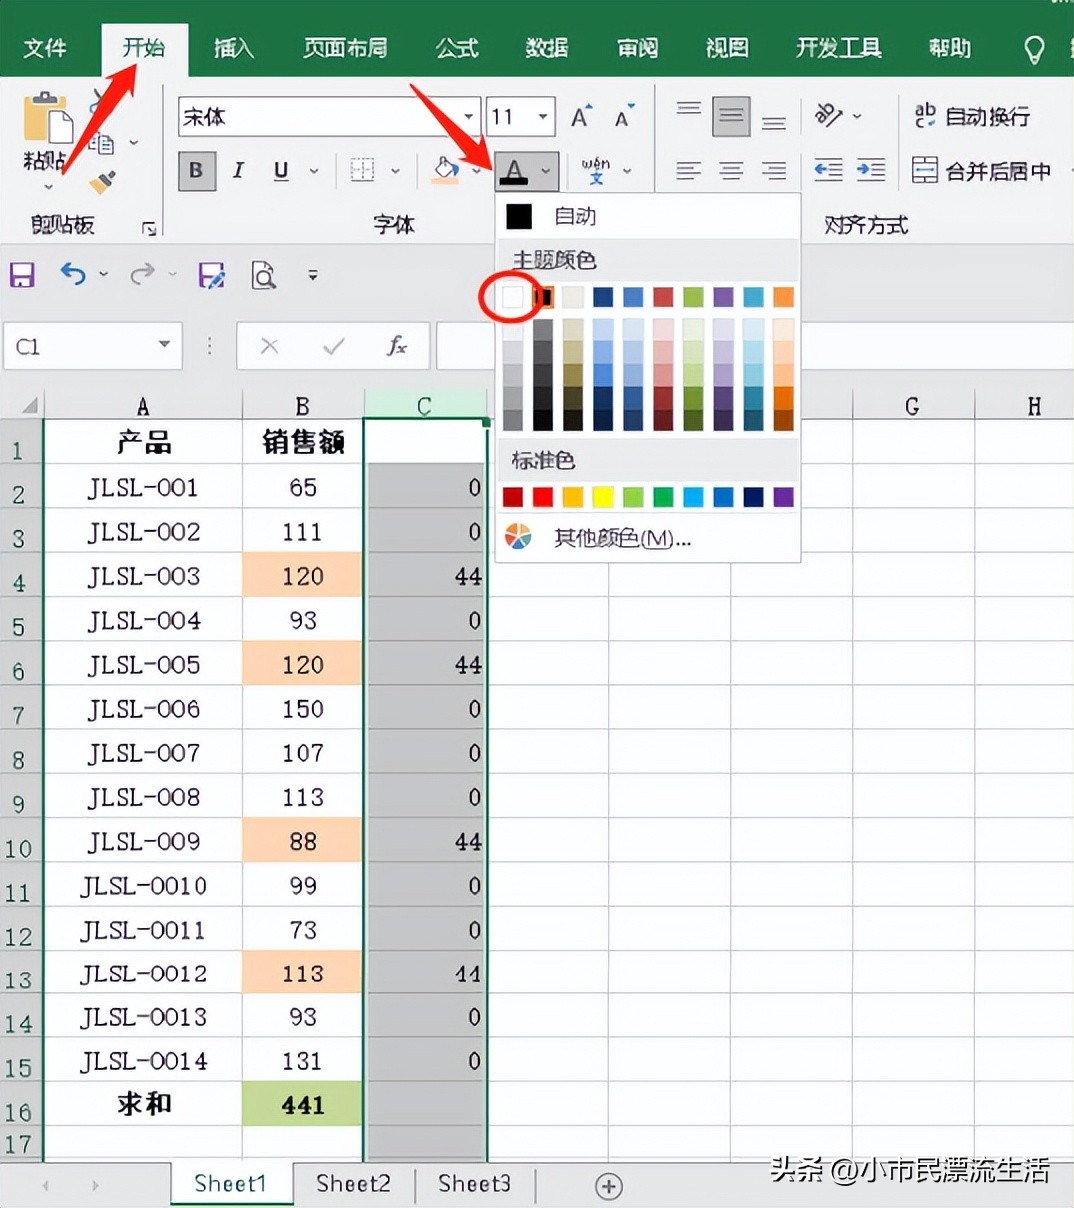The width and height of the screenshot is (1074, 1208).
Task: Select cell B16 containing 441
Action: [x=302, y=1104]
